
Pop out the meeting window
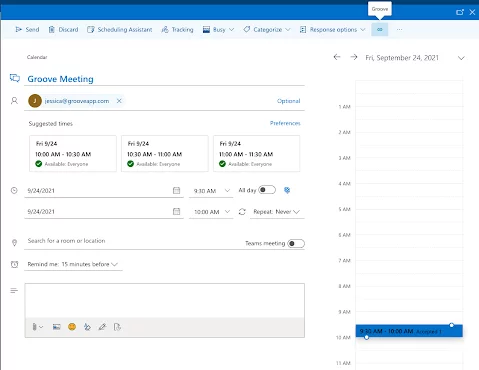point(460,12)
